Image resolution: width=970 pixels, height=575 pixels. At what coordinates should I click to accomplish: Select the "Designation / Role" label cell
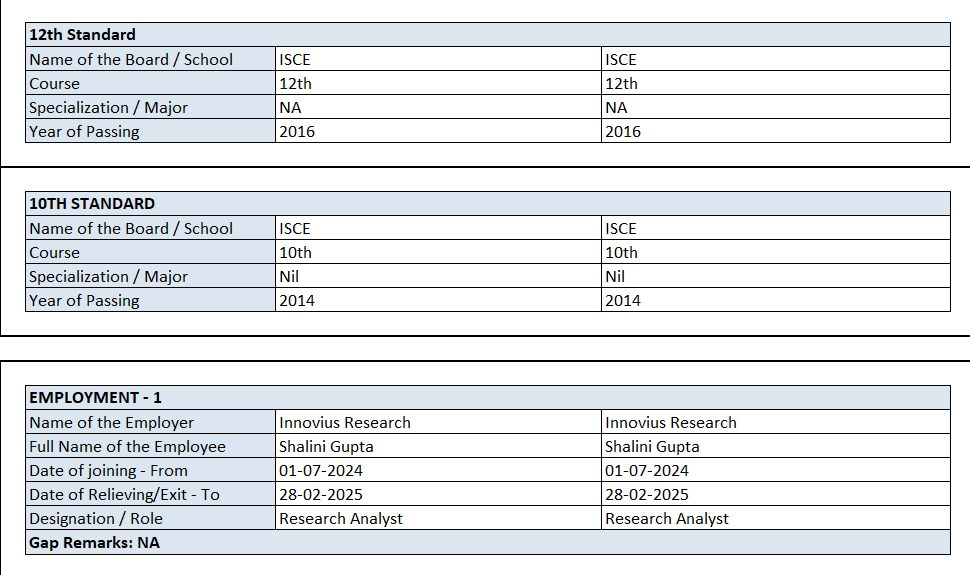pyautogui.click(x=96, y=519)
